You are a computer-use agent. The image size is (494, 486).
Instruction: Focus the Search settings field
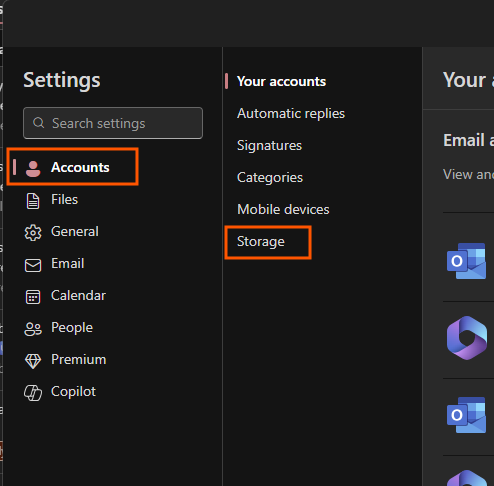[113, 123]
